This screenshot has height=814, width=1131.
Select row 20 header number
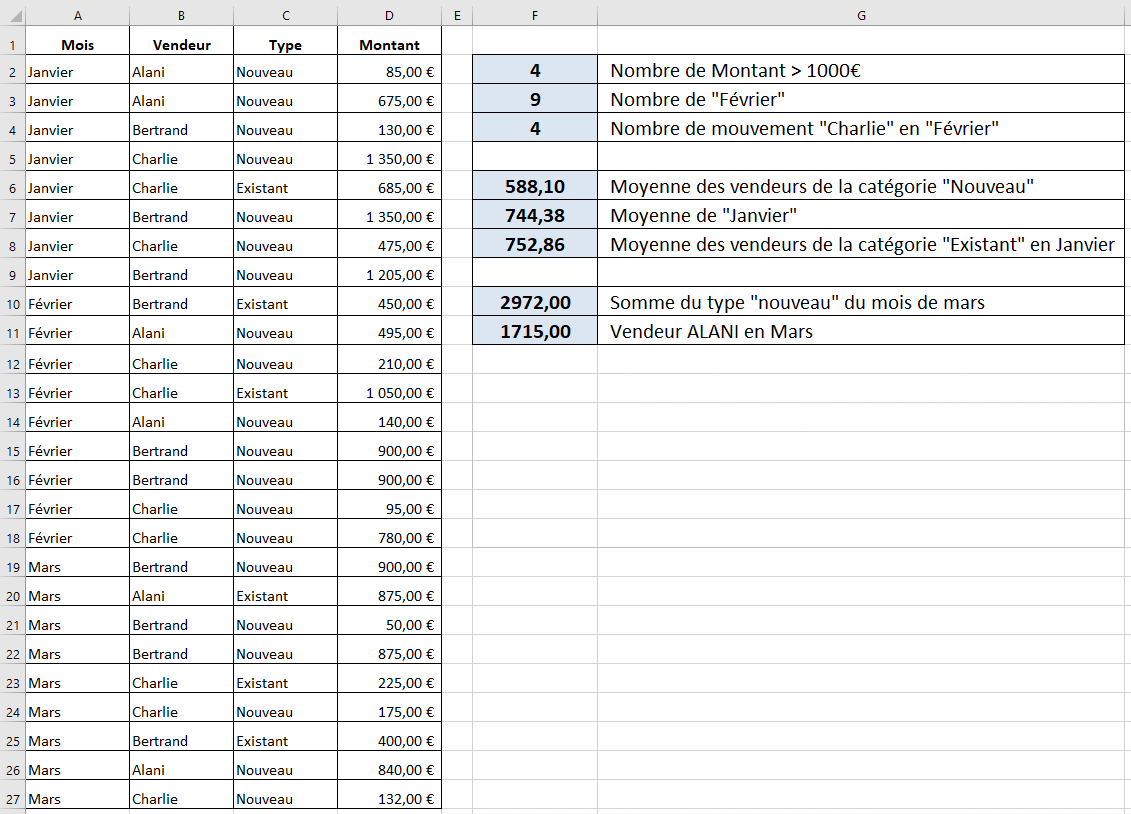[12, 596]
